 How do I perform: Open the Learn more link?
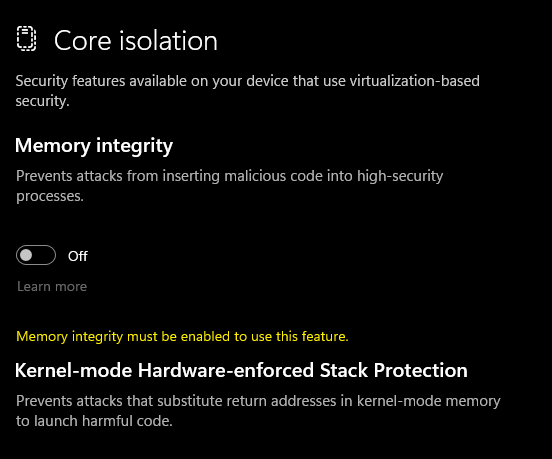click(52, 287)
